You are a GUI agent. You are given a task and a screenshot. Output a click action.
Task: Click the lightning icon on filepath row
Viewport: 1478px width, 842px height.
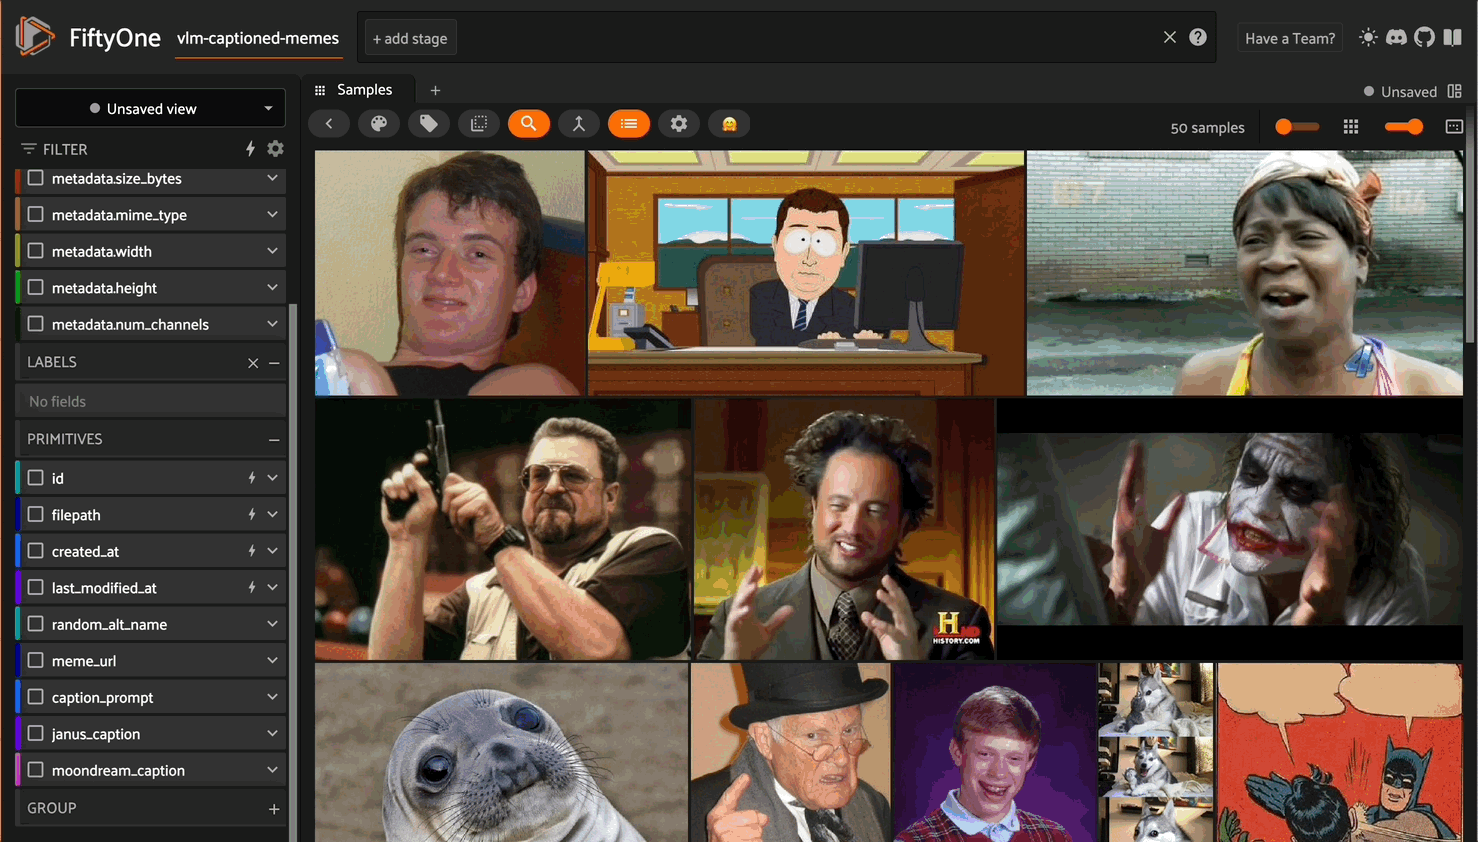coord(251,515)
